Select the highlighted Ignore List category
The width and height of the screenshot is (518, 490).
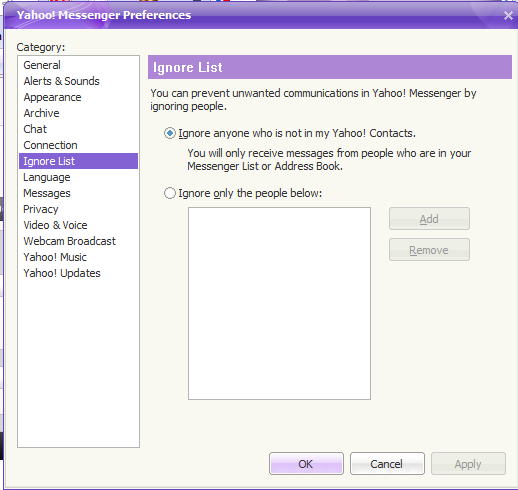click(x=78, y=161)
